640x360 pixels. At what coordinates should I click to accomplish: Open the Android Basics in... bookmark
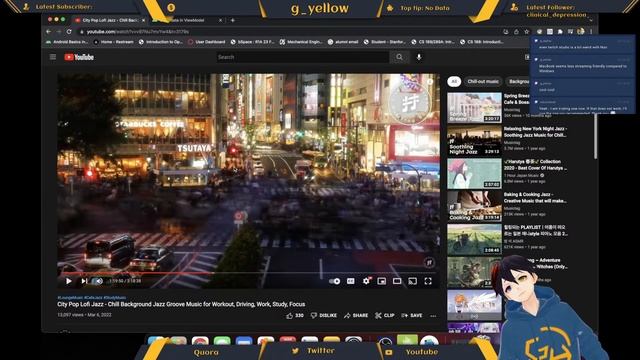(67, 42)
